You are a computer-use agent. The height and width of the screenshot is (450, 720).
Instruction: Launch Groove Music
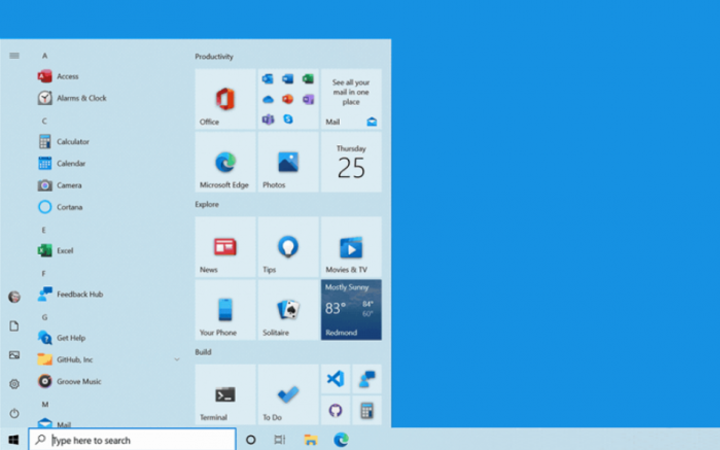108,381
